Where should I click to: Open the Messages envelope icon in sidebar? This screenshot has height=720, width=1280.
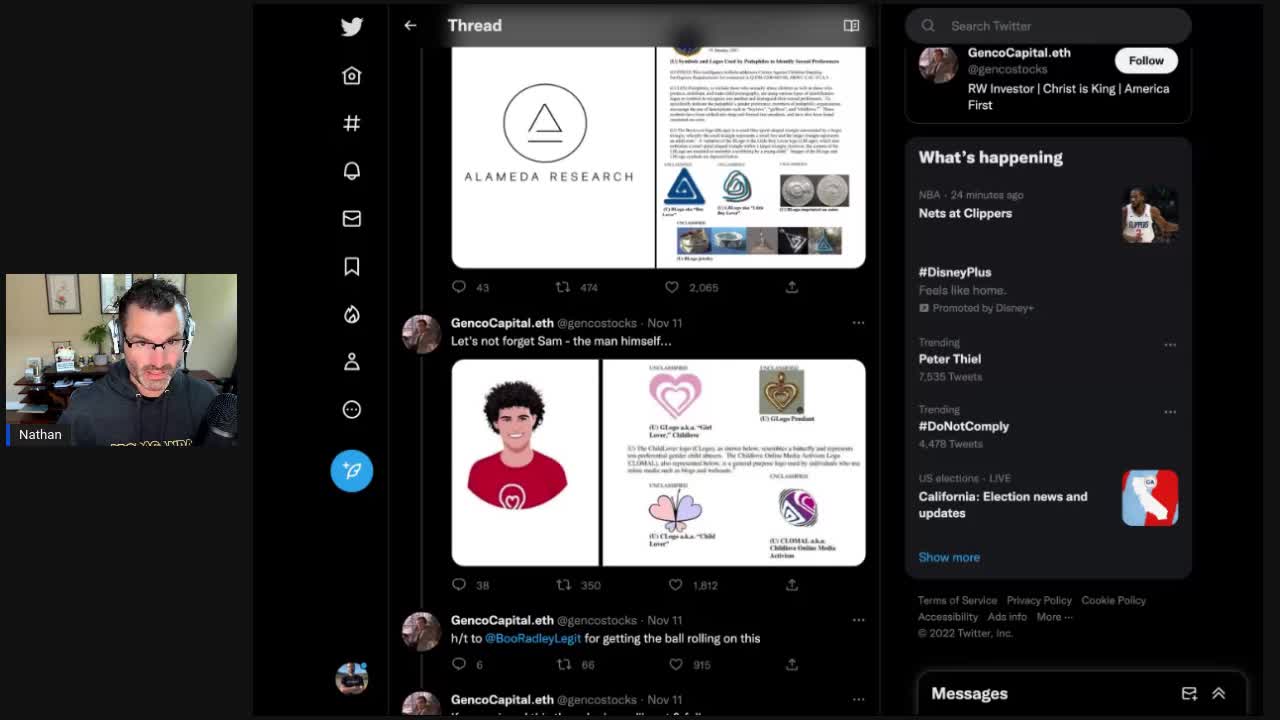click(351, 218)
